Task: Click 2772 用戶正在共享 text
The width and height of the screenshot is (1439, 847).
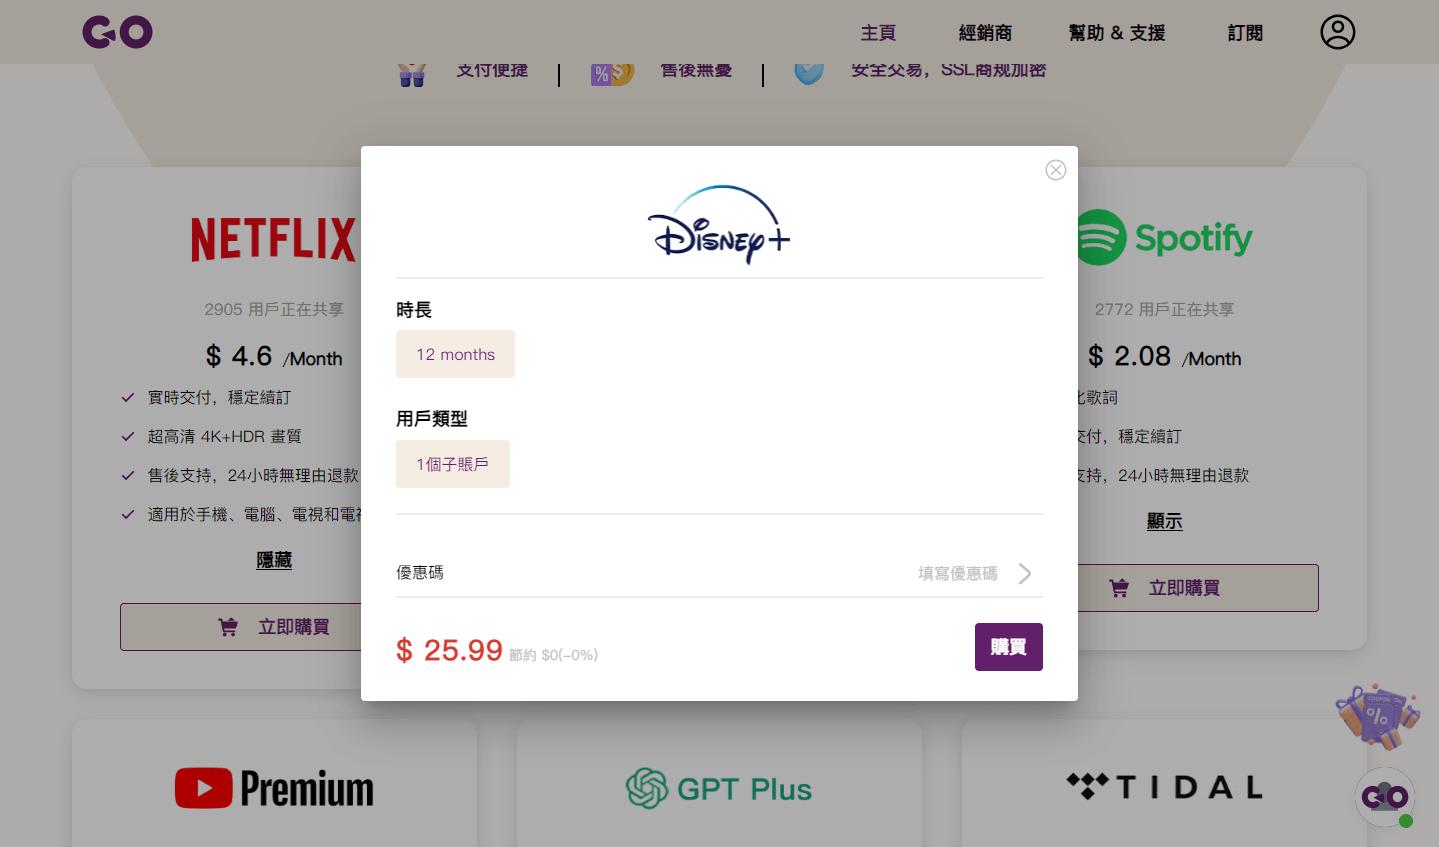Action: [x=1164, y=309]
